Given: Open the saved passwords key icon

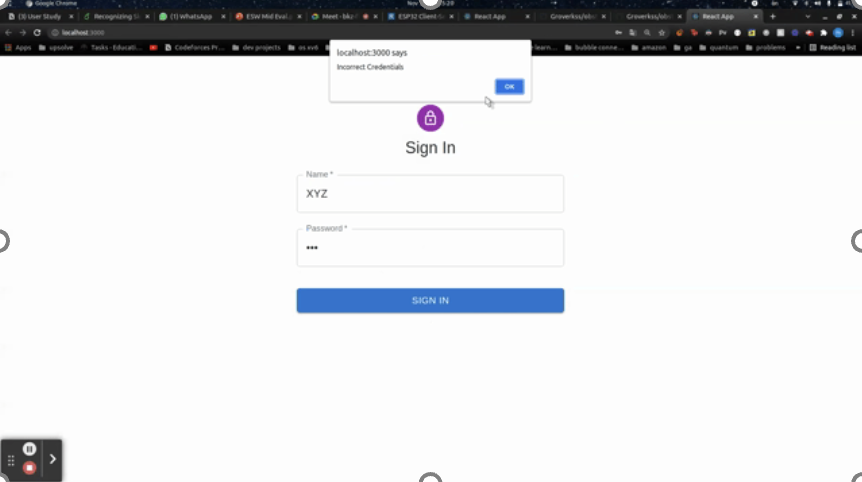Looking at the screenshot, I should point(618,33).
